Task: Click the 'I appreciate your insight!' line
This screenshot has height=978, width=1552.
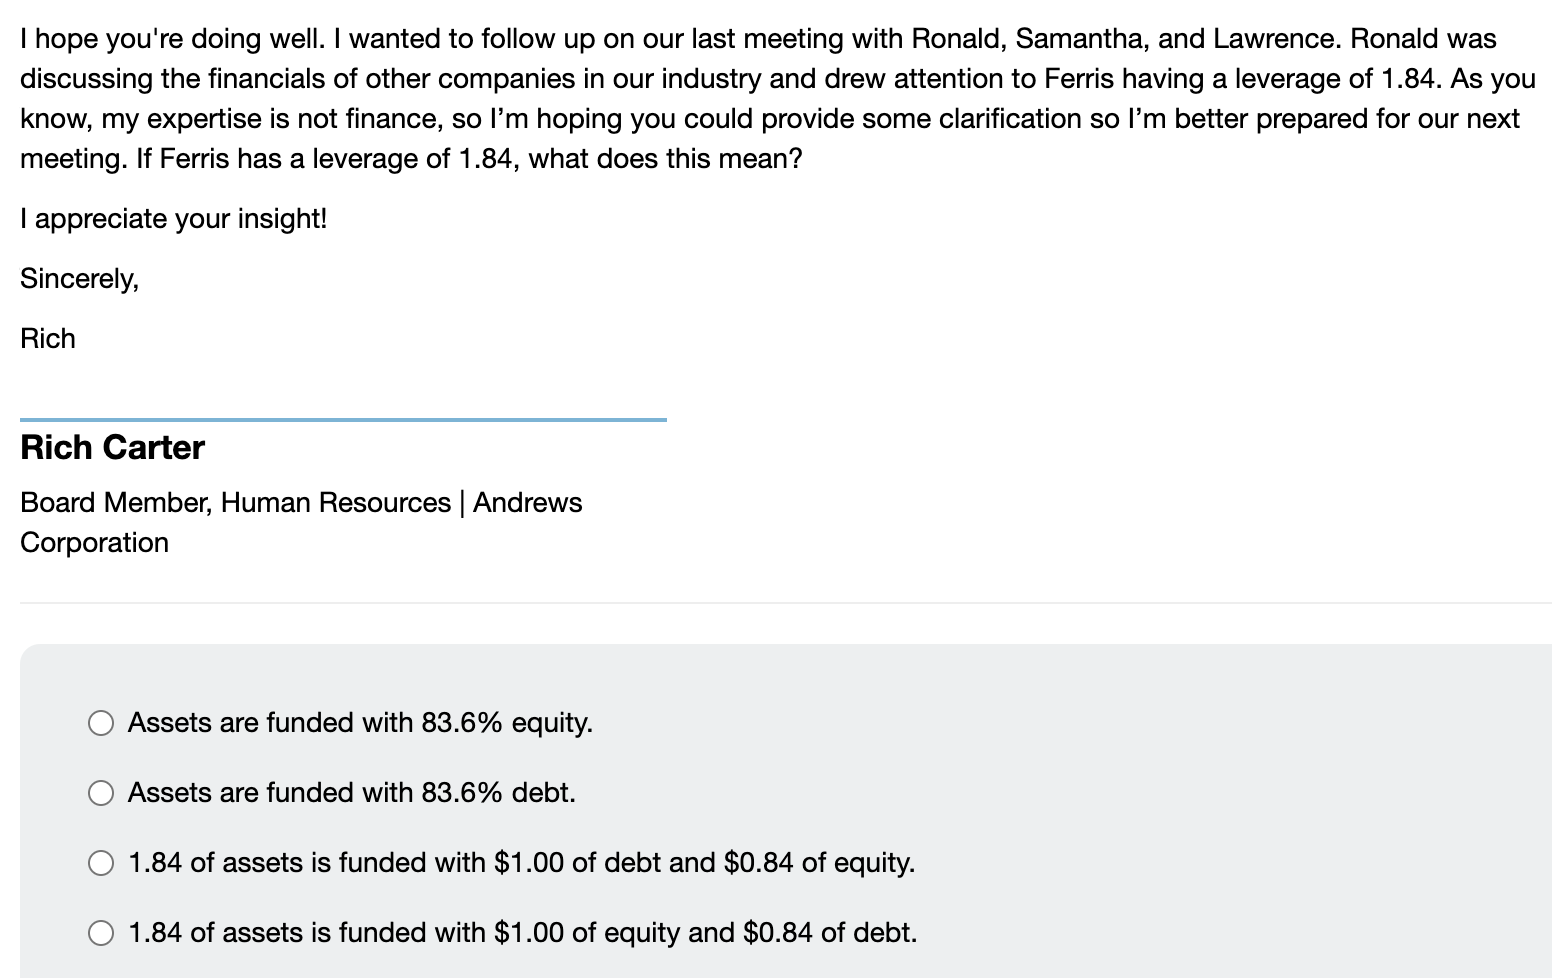Action: click(170, 218)
